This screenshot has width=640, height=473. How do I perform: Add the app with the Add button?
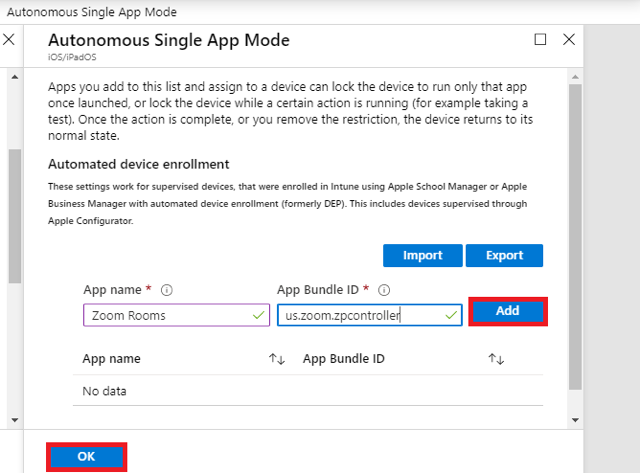coord(508,311)
